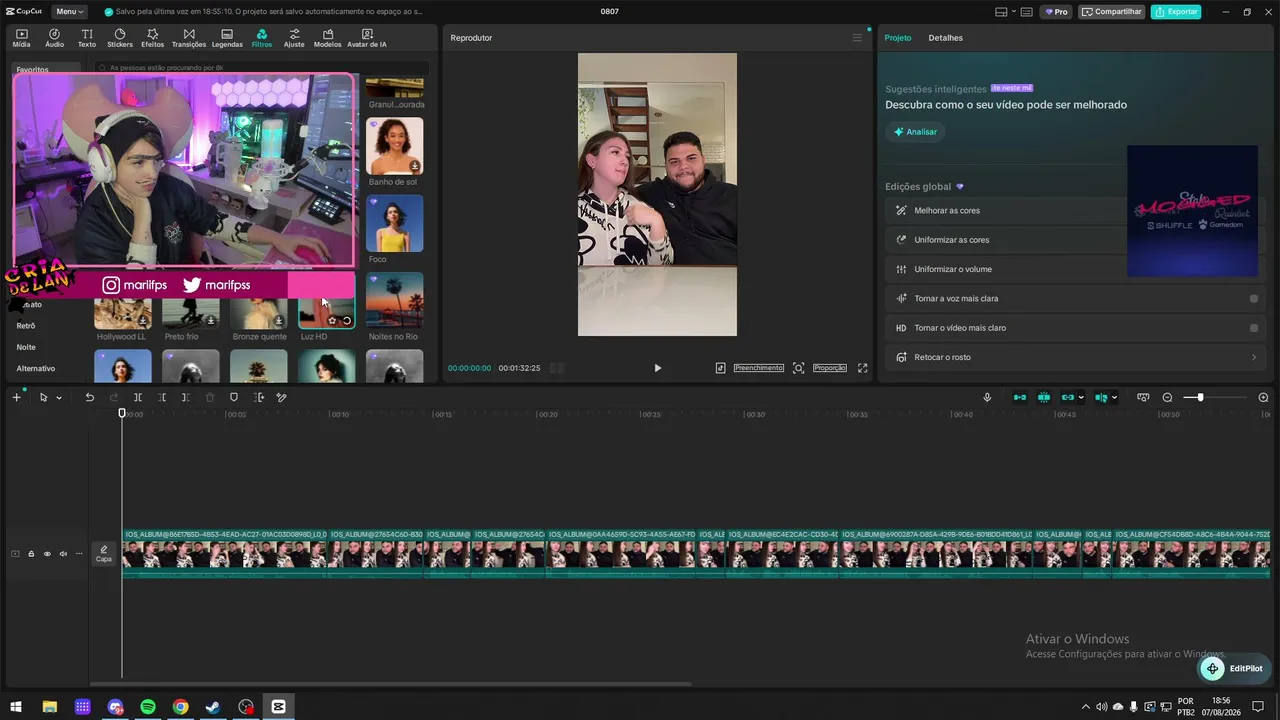Open the Mídia panel
Viewport: 1280px width, 720px height.
point(21,38)
